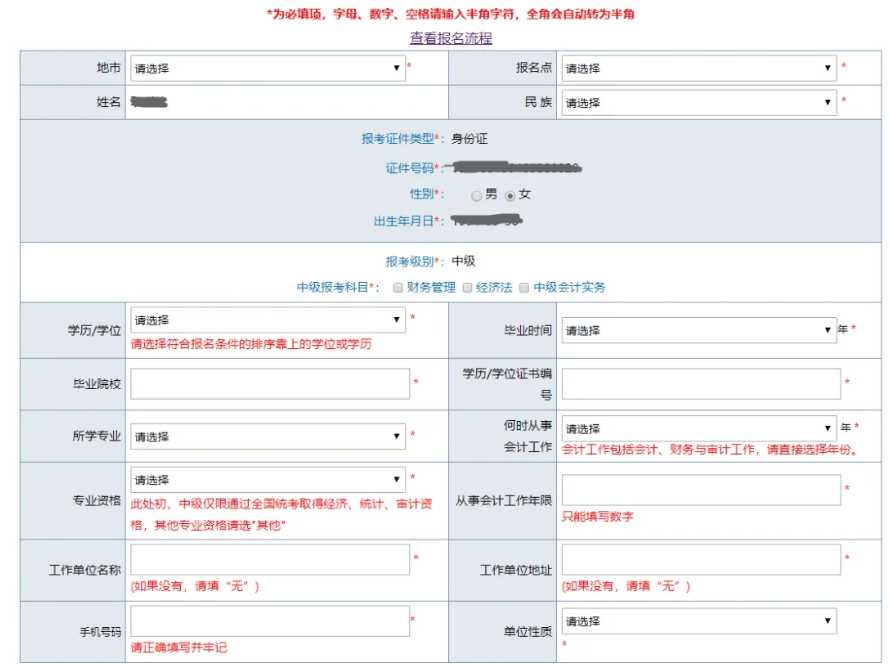The height and width of the screenshot is (666, 890).
Task: Click the 身份证 document type text
Action: (469, 139)
